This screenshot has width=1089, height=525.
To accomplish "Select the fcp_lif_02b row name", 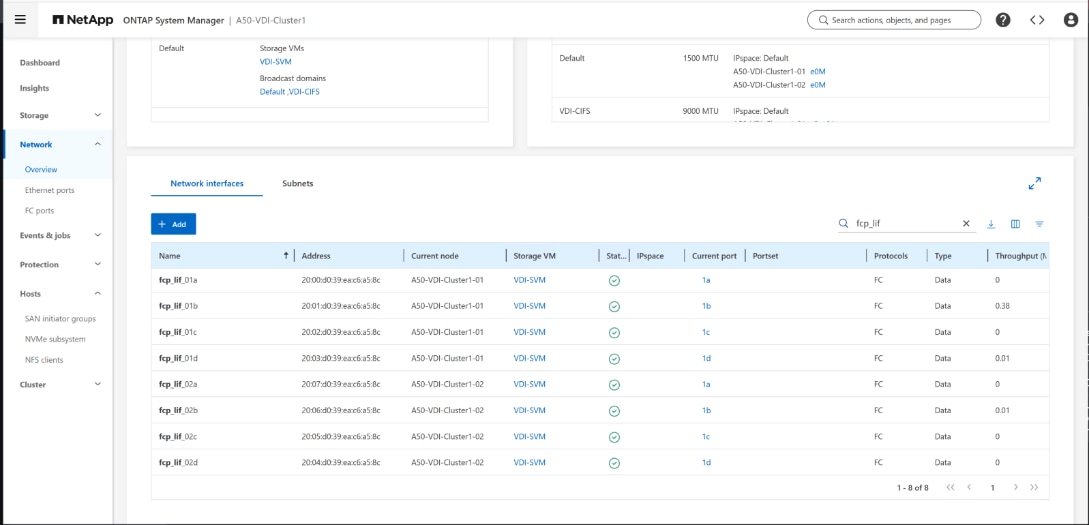I will (178, 410).
